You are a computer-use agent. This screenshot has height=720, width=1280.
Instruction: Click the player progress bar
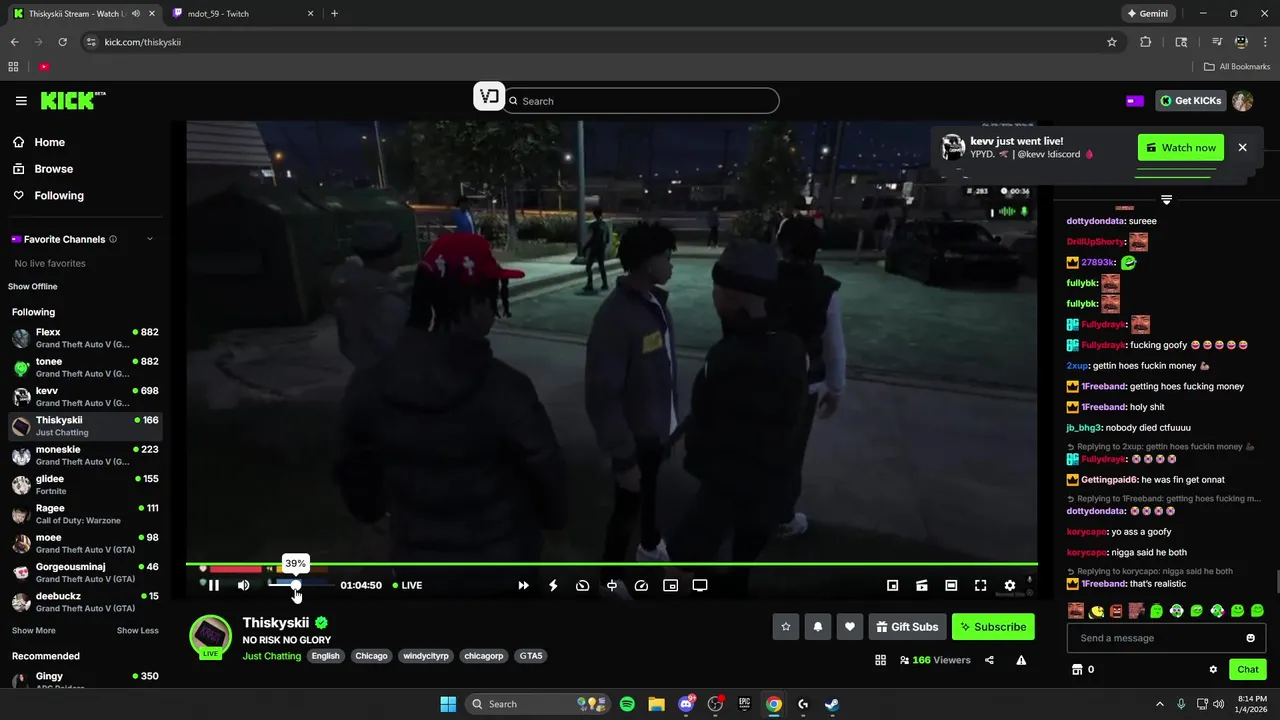click(612, 564)
